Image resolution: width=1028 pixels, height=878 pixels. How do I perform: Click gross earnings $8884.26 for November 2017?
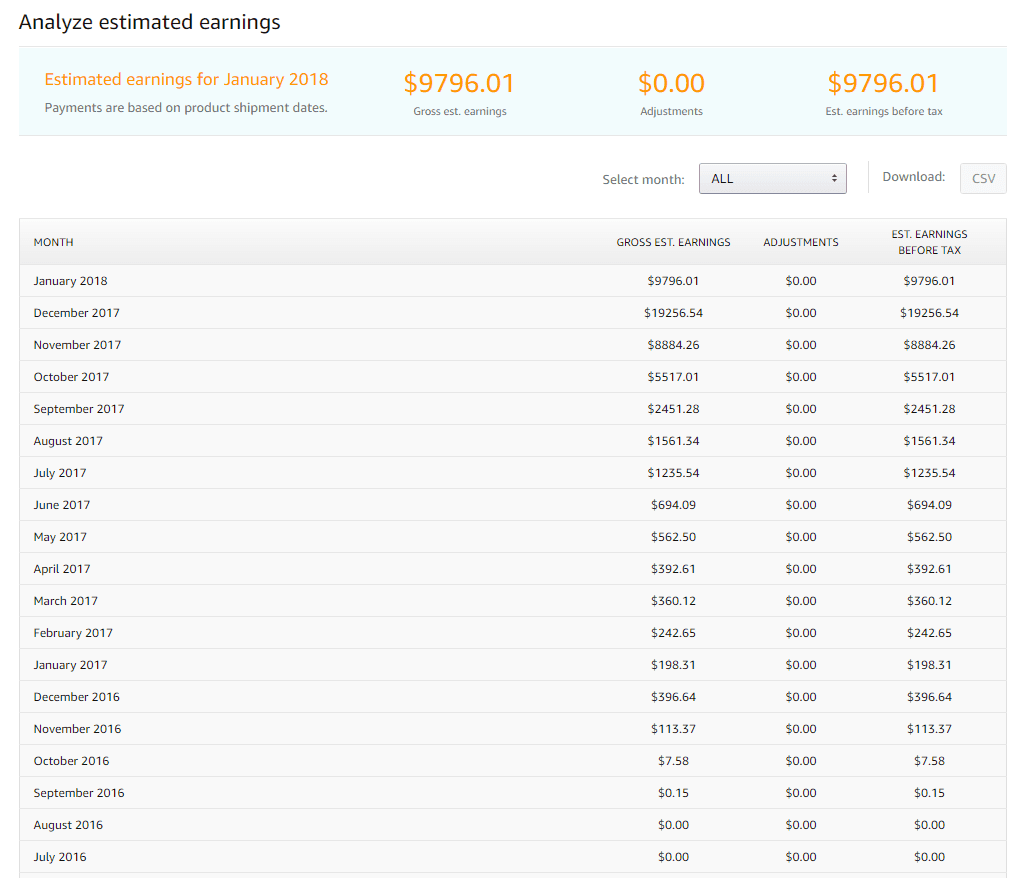673,345
